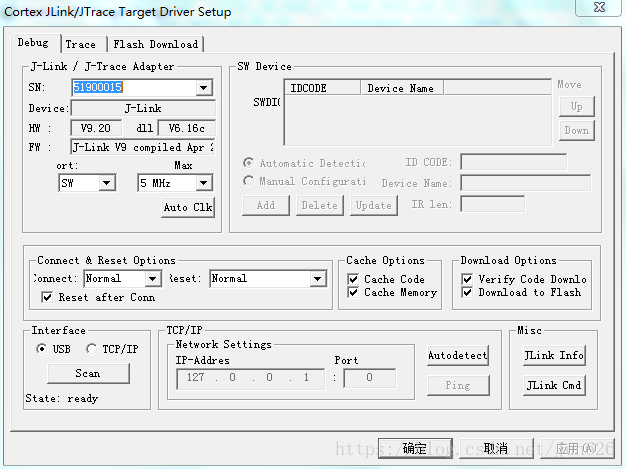Open the Flash Download tab
This screenshot has height=469, width=626.
(155, 44)
